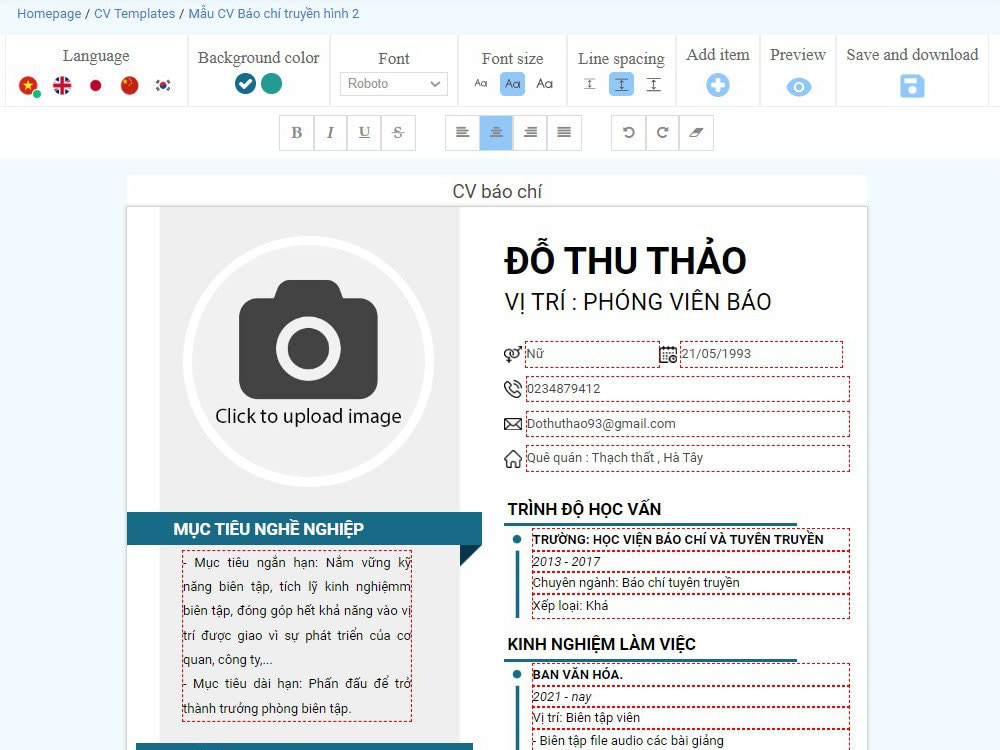Edit the name ĐỖ THU THẢO
Screen dimensions: 1000x750
point(626,260)
